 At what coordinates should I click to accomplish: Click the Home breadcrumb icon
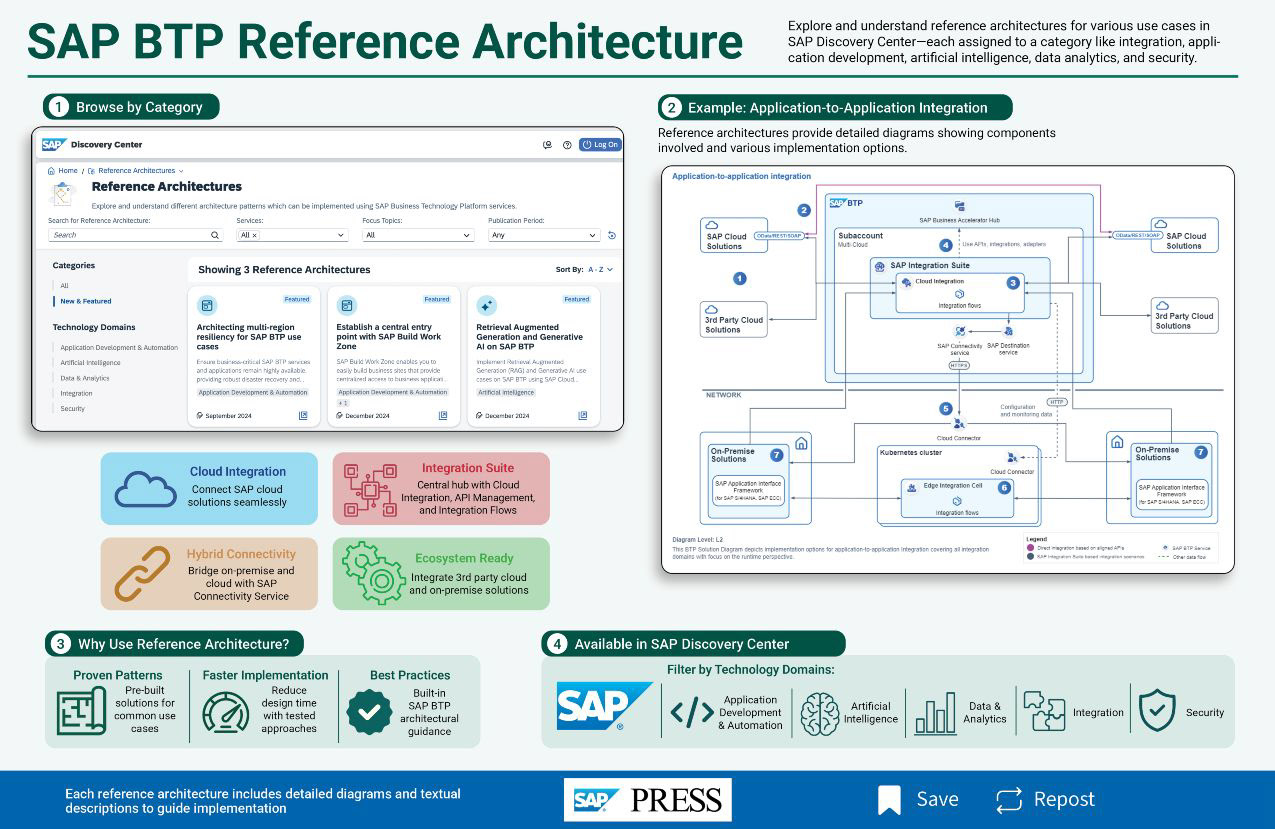52,171
